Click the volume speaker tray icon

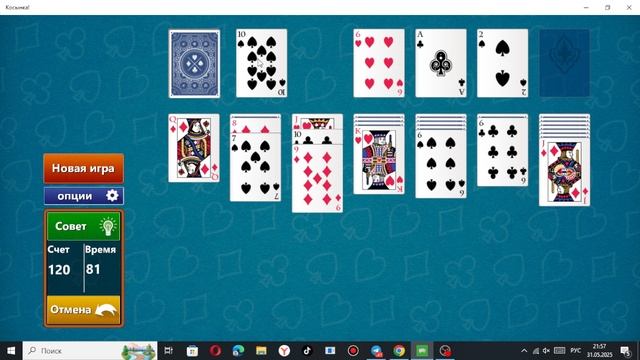(x=546, y=351)
